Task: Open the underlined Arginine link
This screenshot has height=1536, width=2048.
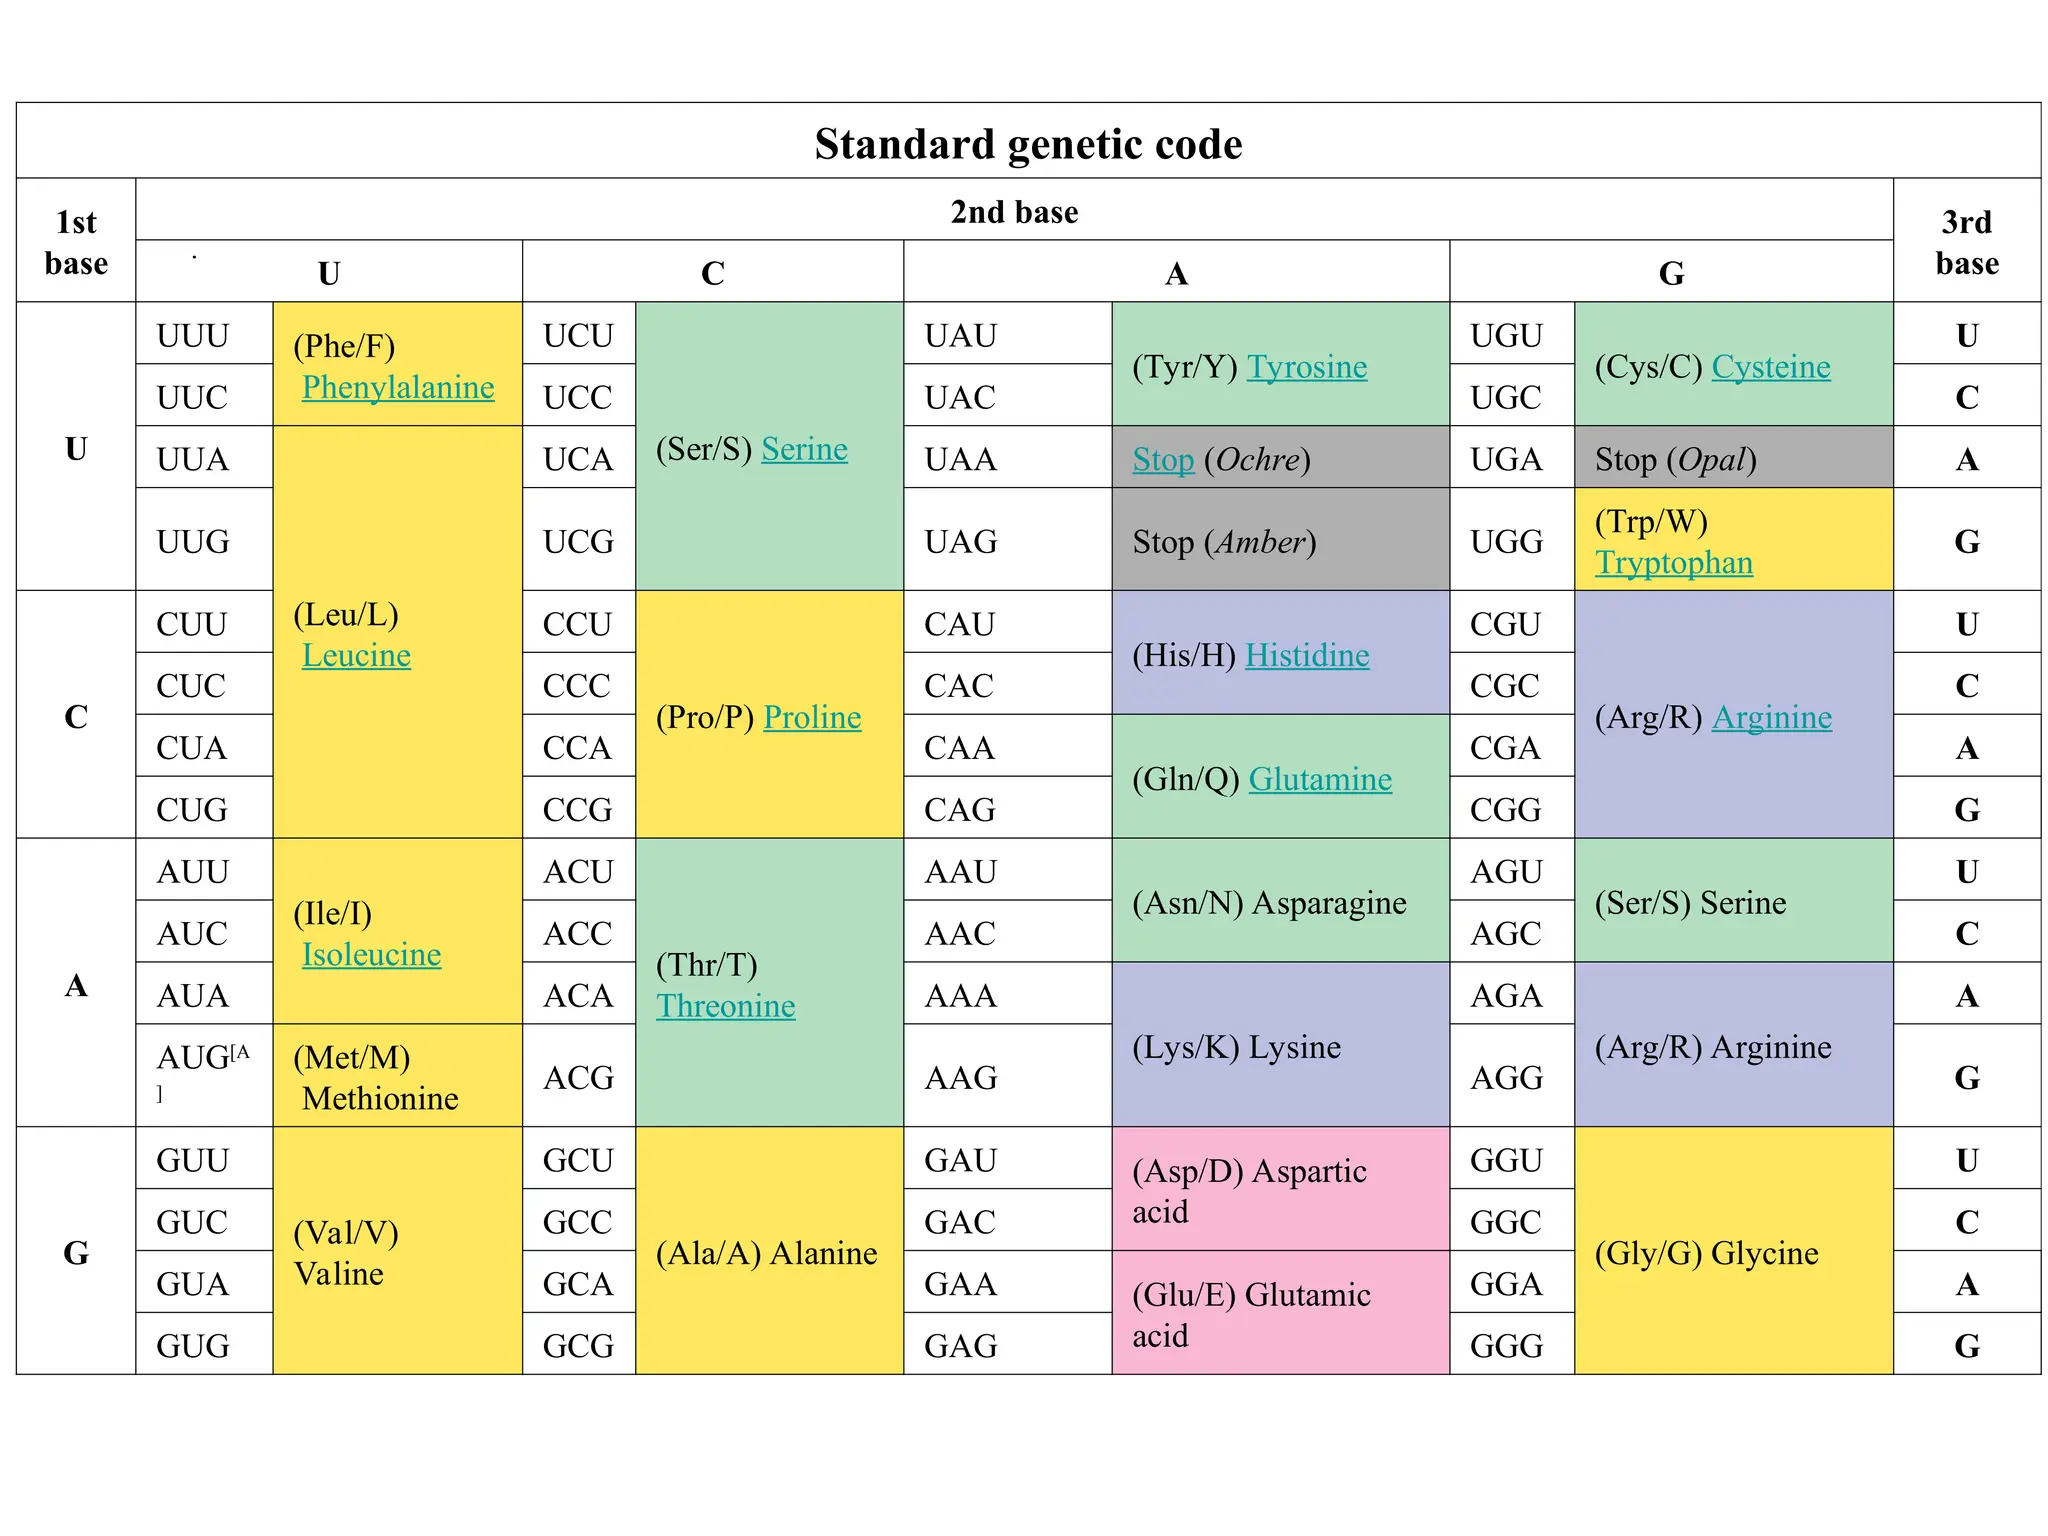Action: (1772, 717)
